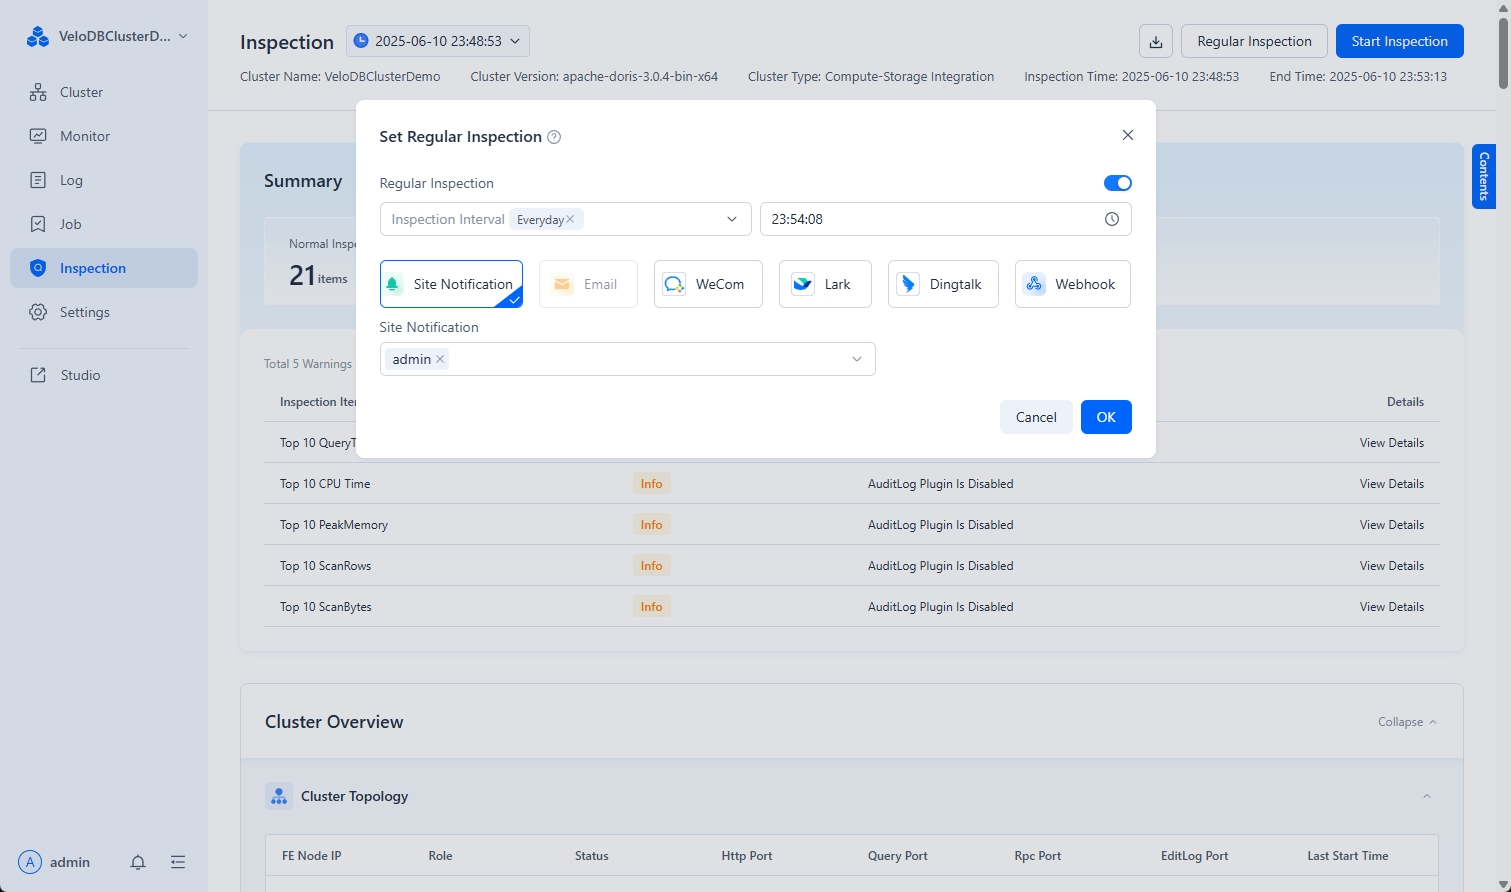The height and width of the screenshot is (892, 1511).
Task: Go to Settings in the sidebar
Action: click(x=85, y=312)
